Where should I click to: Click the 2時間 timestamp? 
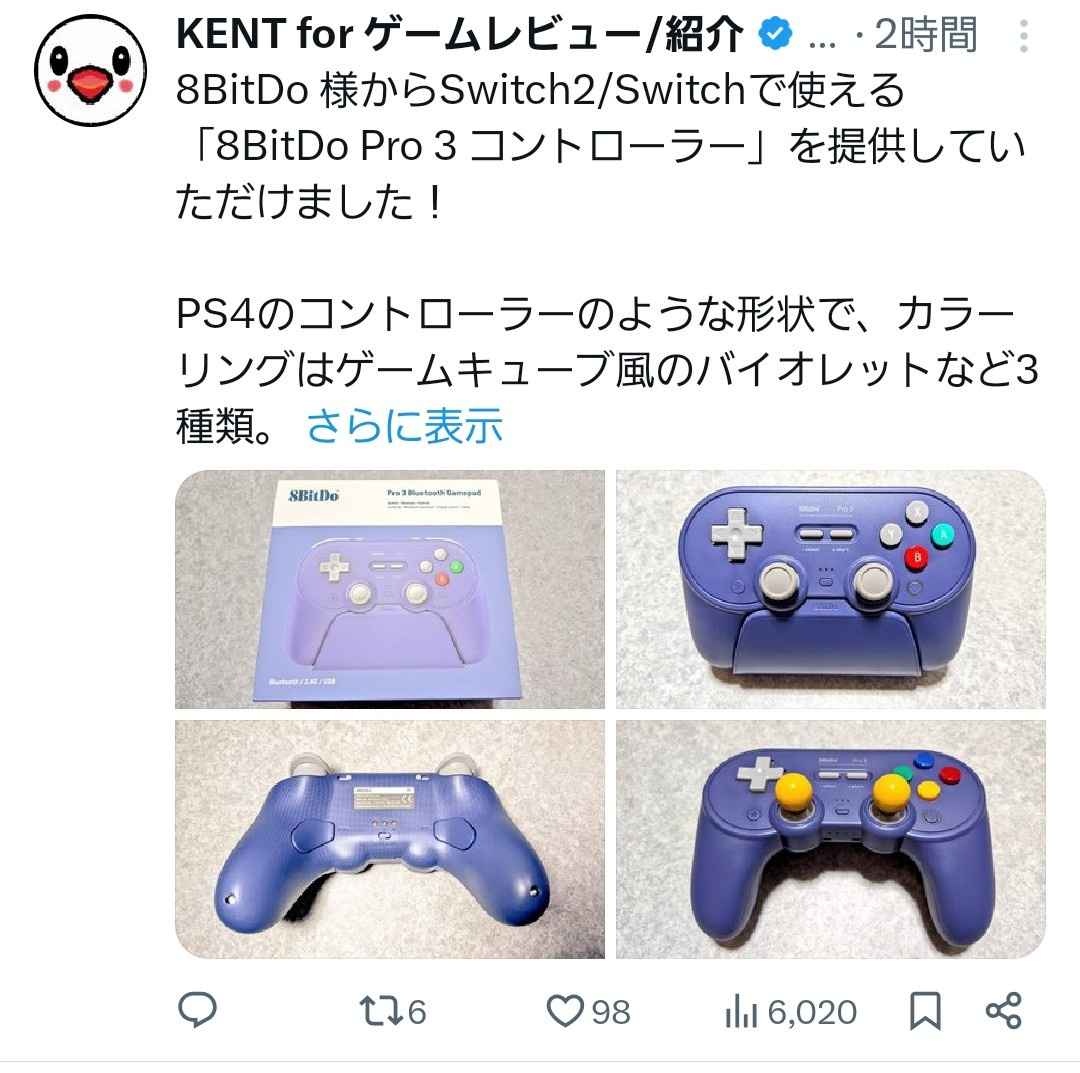tap(926, 34)
